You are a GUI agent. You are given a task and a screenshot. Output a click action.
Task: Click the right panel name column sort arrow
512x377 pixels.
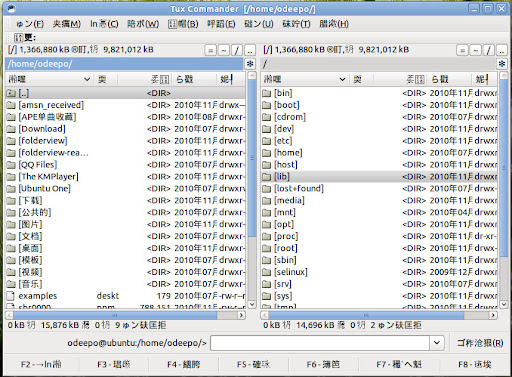tap(342, 79)
